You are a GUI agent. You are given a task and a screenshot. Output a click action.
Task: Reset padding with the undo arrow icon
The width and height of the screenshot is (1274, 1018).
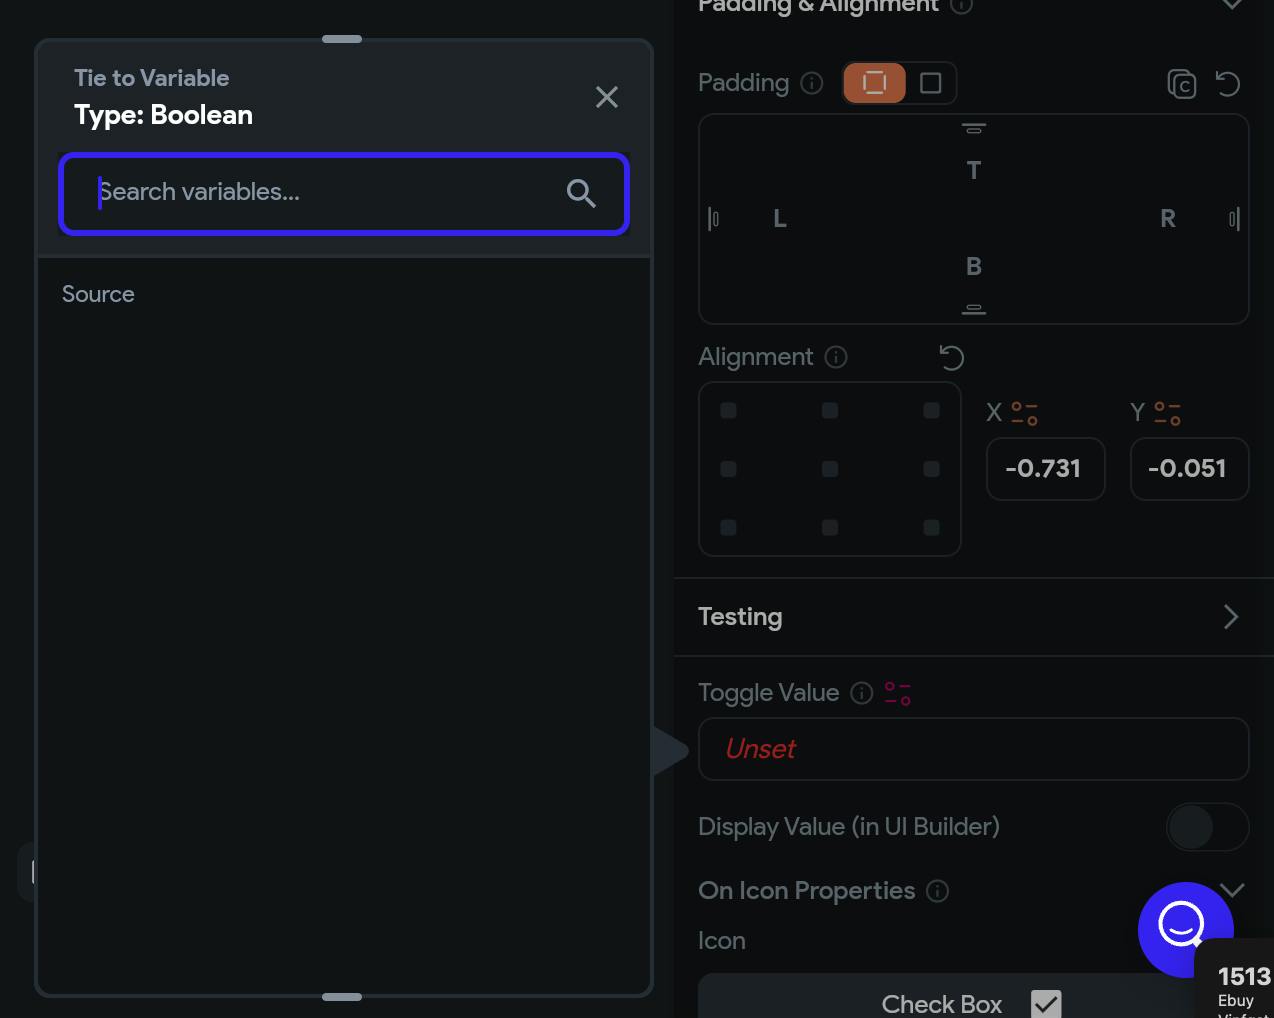tap(1228, 84)
